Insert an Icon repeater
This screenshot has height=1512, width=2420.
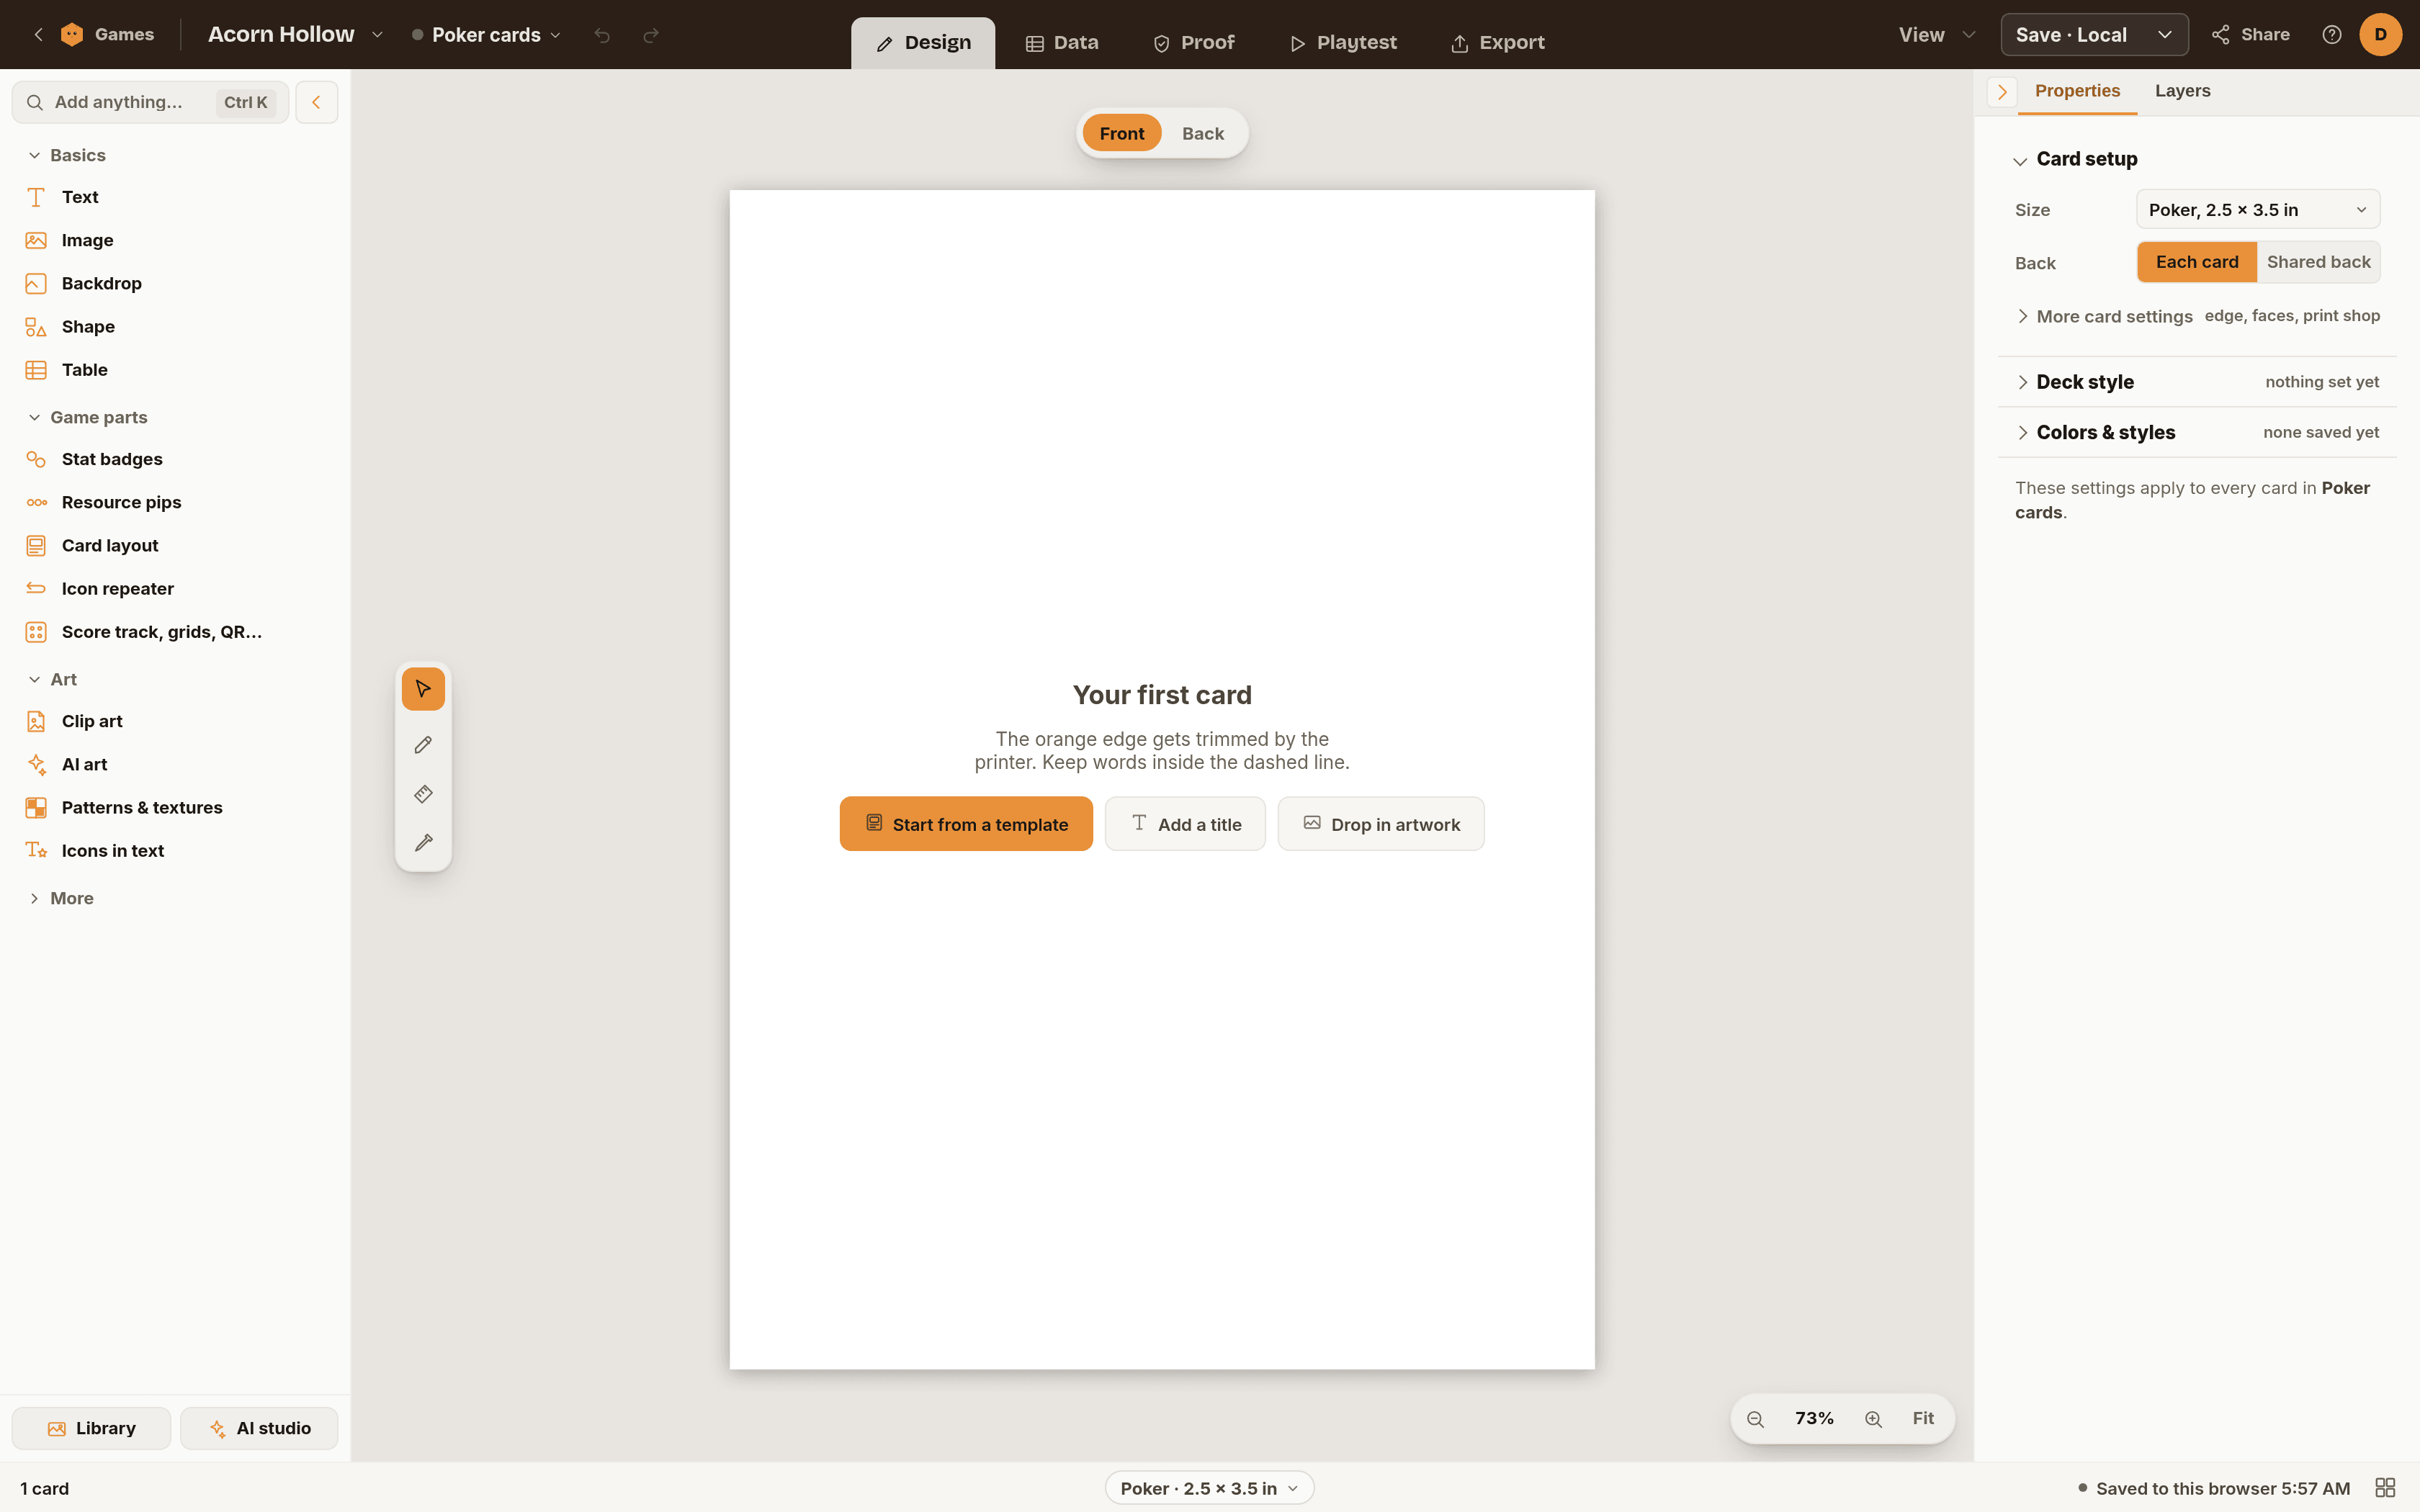click(x=175, y=588)
